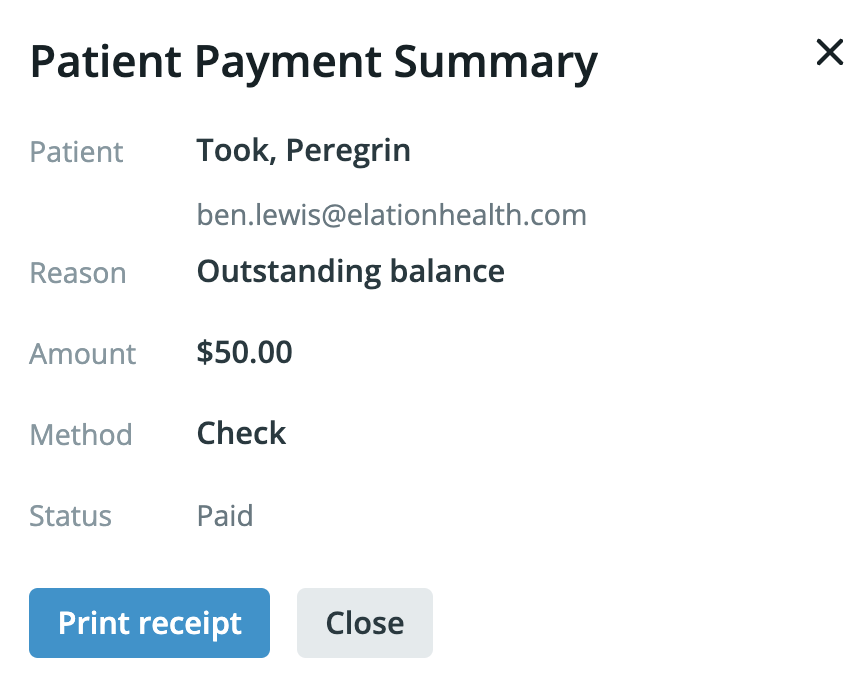The image size is (860, 686).
Task: Click the Method field label
Action: point(81,435)
